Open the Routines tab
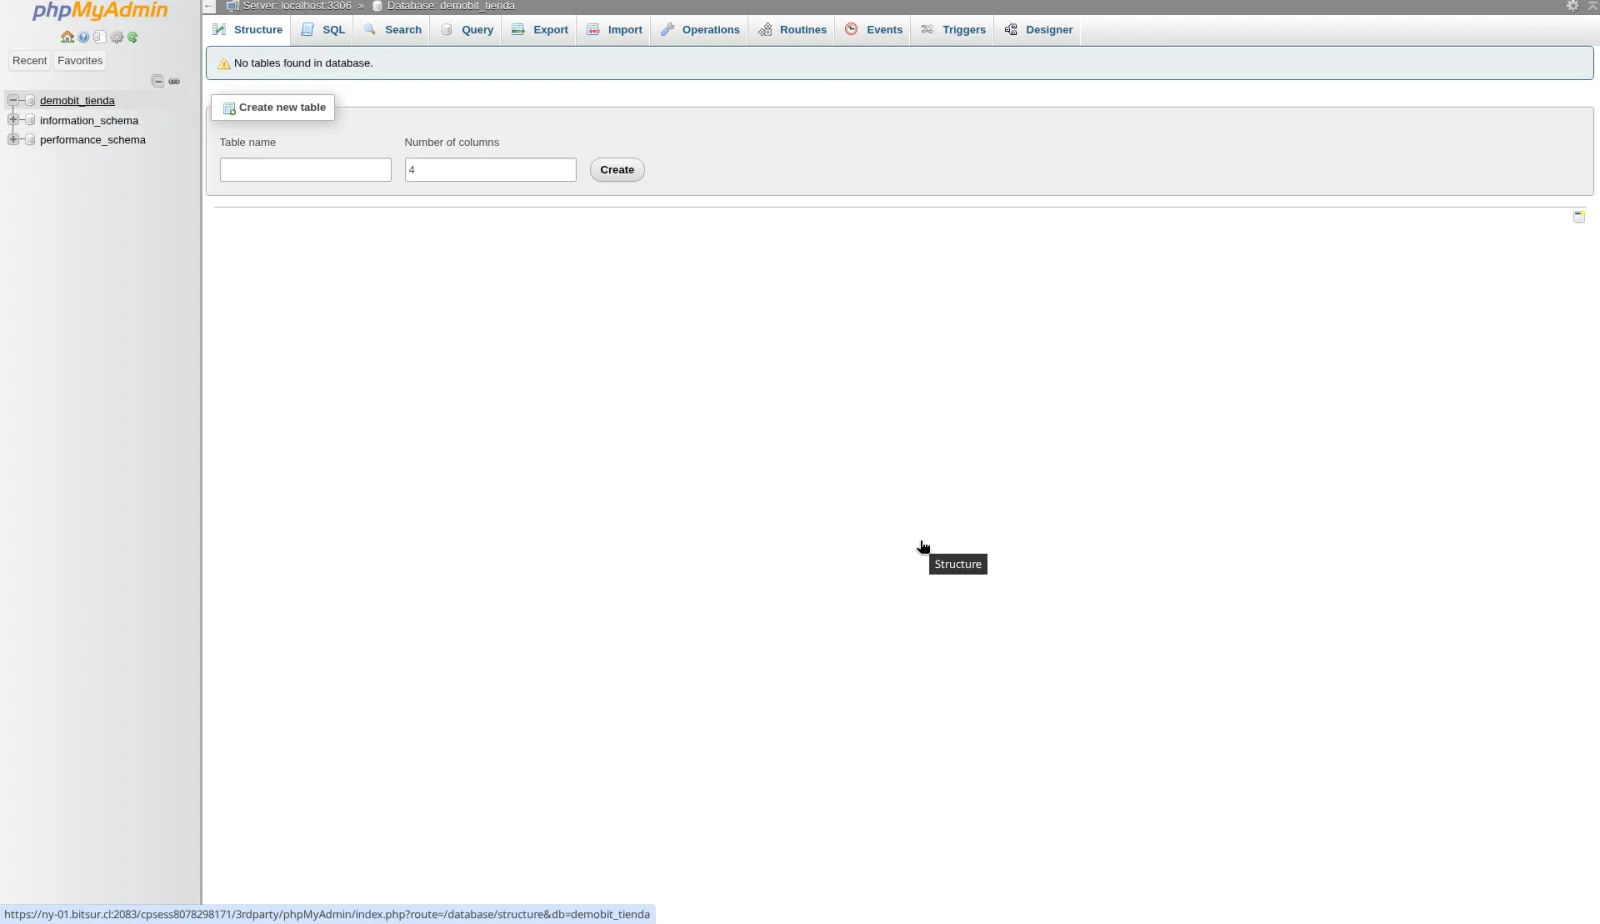 (x=792, y=30)
